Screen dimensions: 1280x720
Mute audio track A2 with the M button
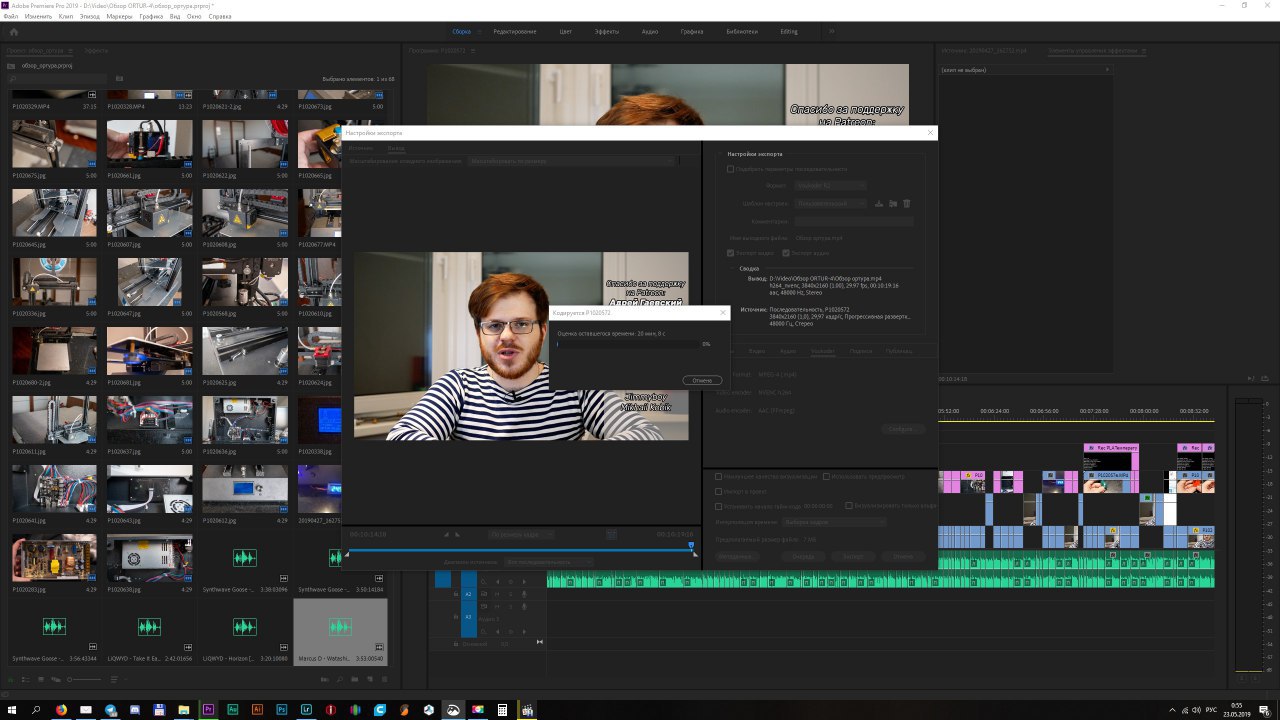(498, 594)
